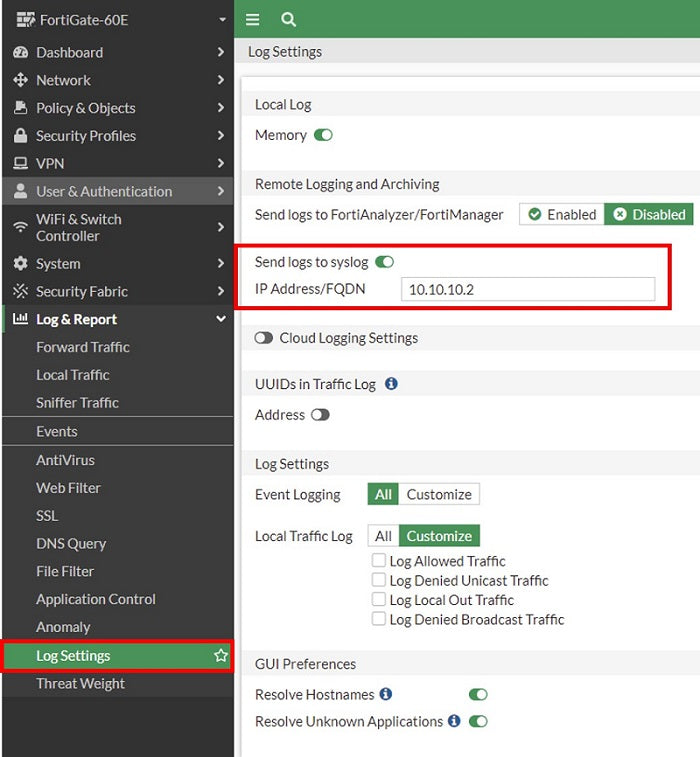Select Customize for Local Traffic Log
700x757 pixels.
(x=439, y=535)
